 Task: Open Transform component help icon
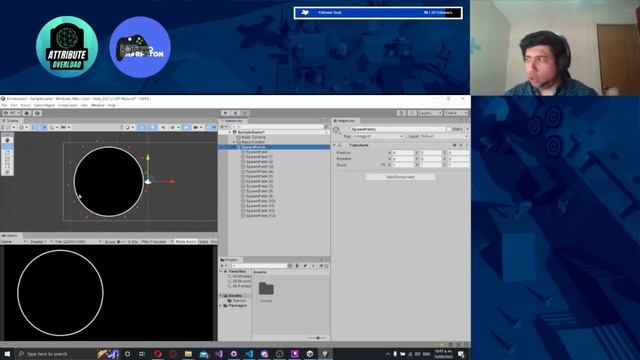[x=454, y=145]
